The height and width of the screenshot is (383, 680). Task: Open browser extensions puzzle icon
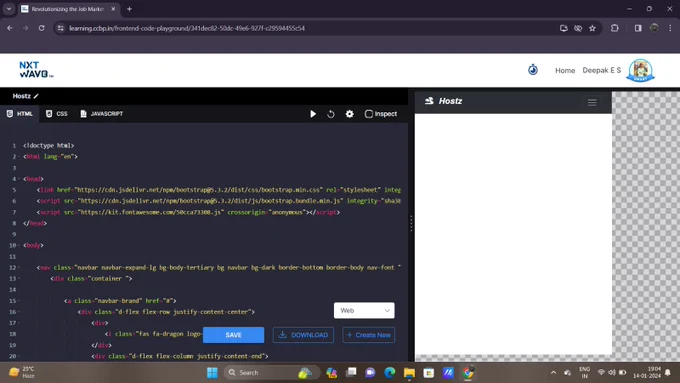click(615, 28)
